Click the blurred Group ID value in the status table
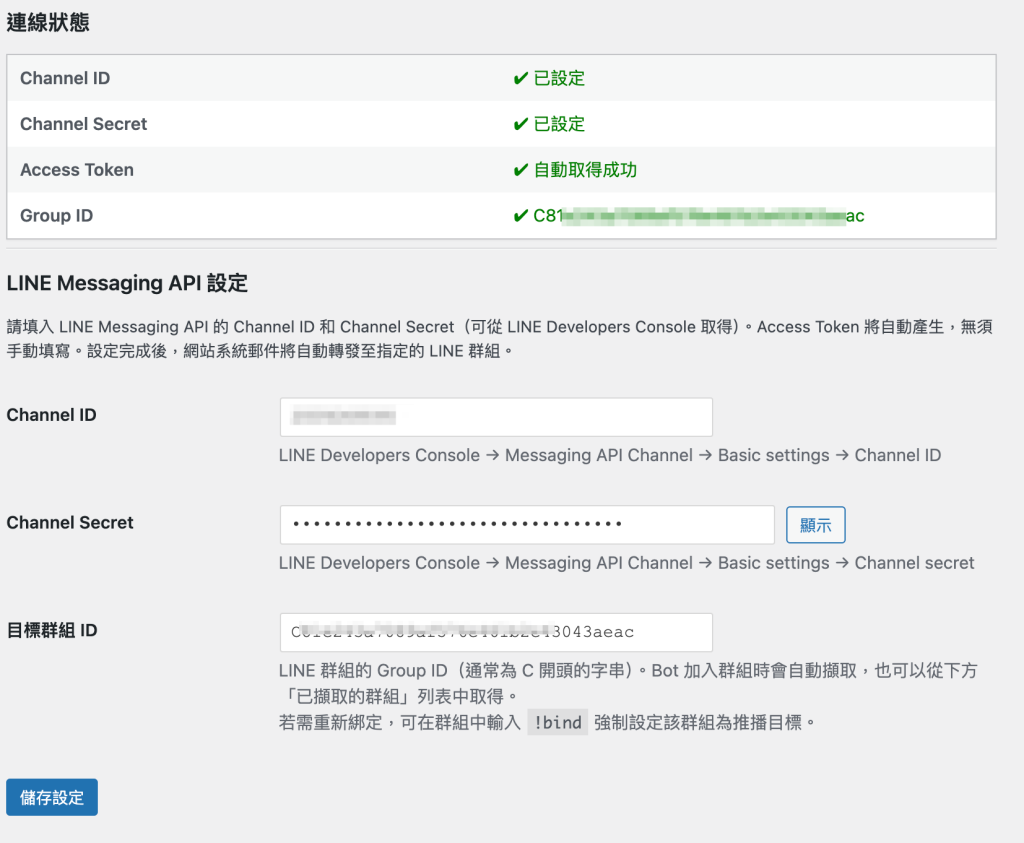This screenshot has width=1024, height=843. coord(698,216)
